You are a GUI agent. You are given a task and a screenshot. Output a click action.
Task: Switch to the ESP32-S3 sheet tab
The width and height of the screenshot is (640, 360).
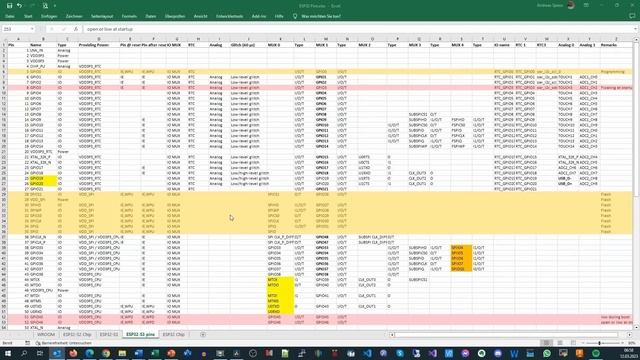(x=109, y=334)
